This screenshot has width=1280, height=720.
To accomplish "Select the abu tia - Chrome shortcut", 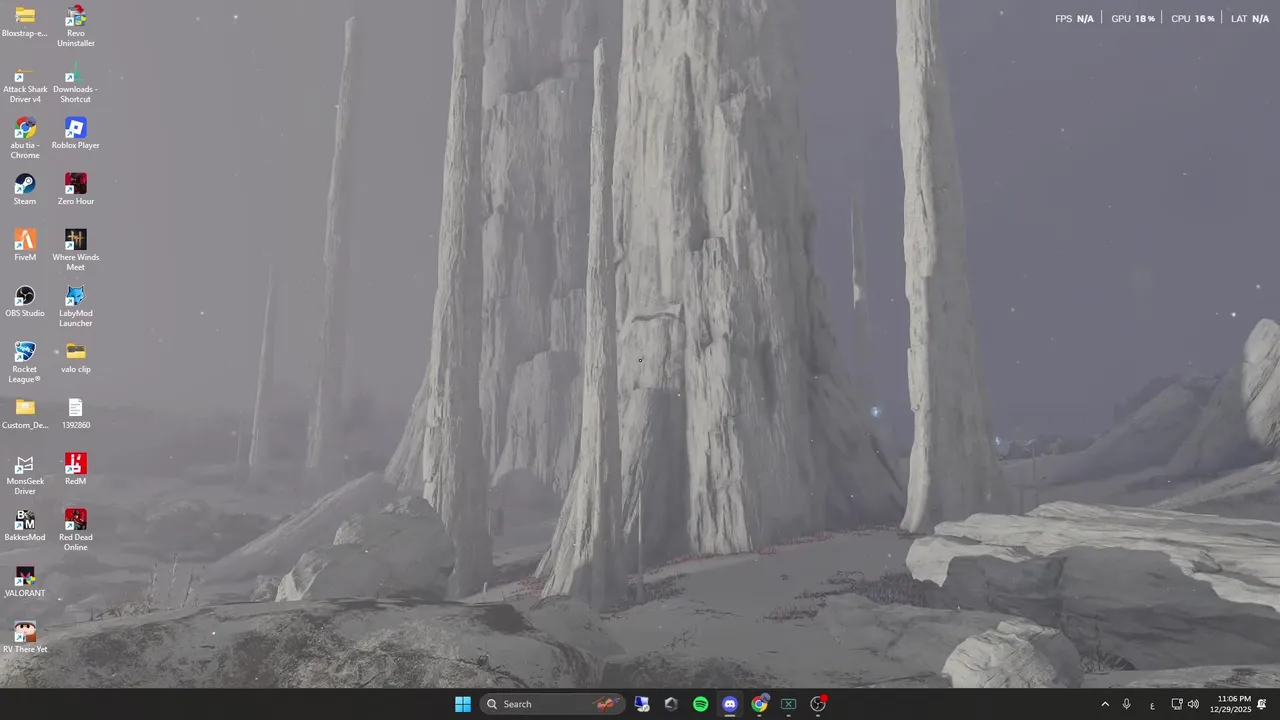I will pos(25,139).
